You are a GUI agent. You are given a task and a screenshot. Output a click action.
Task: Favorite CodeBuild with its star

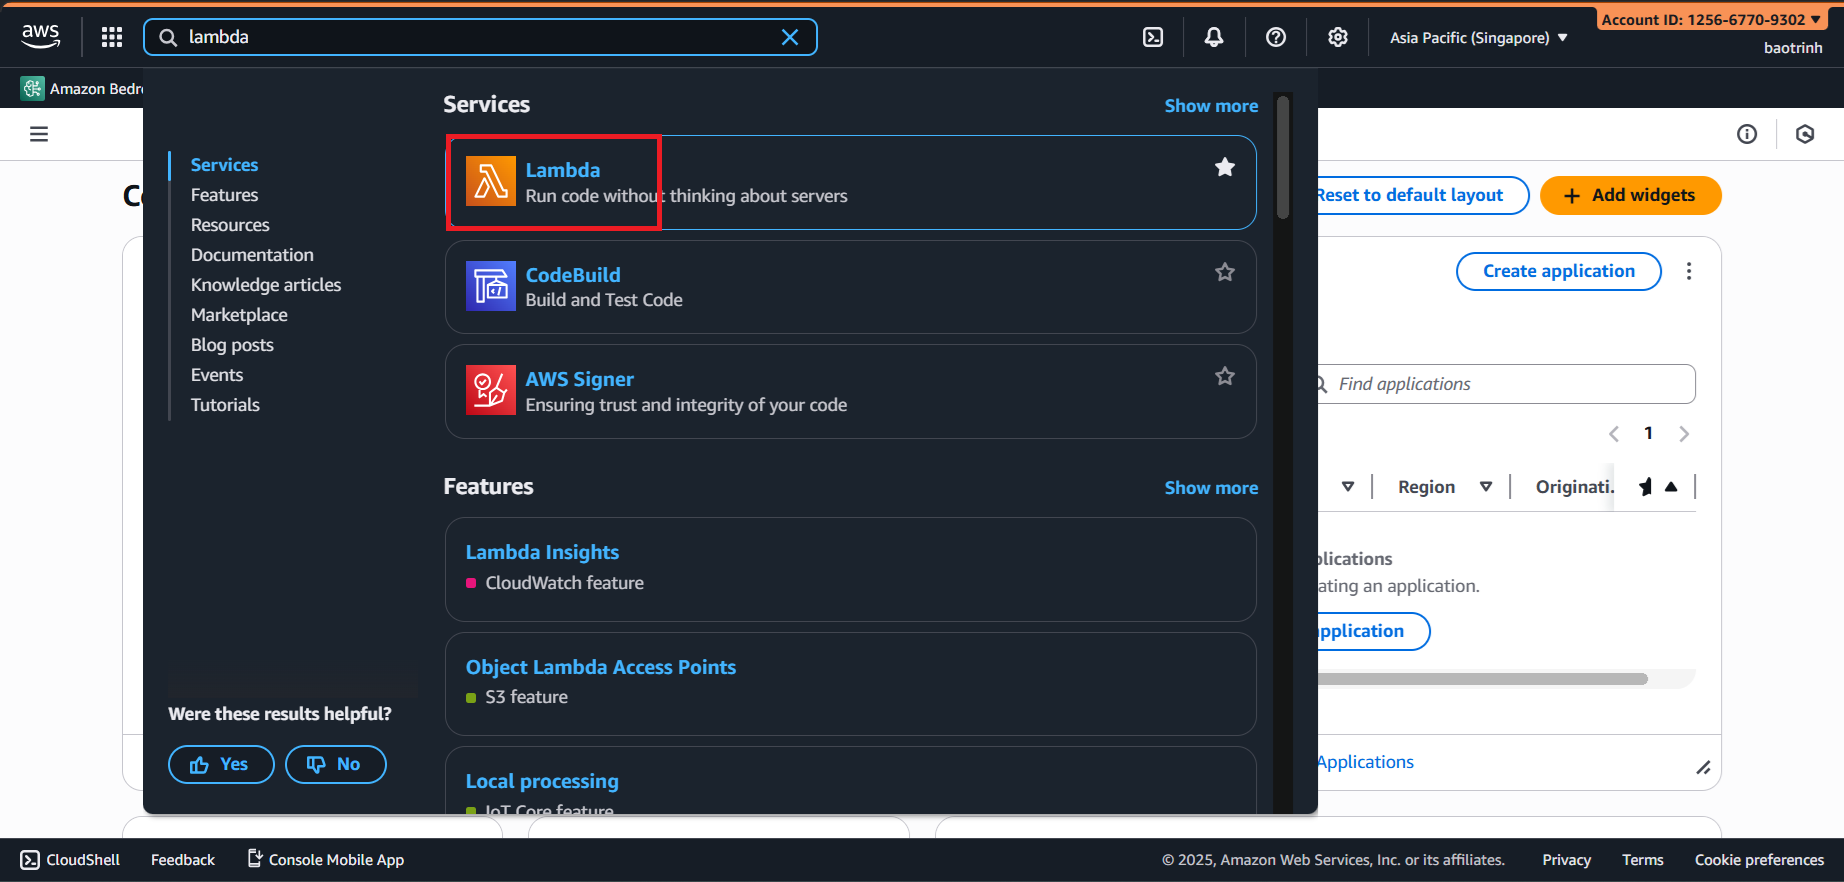pos(1224,272)
